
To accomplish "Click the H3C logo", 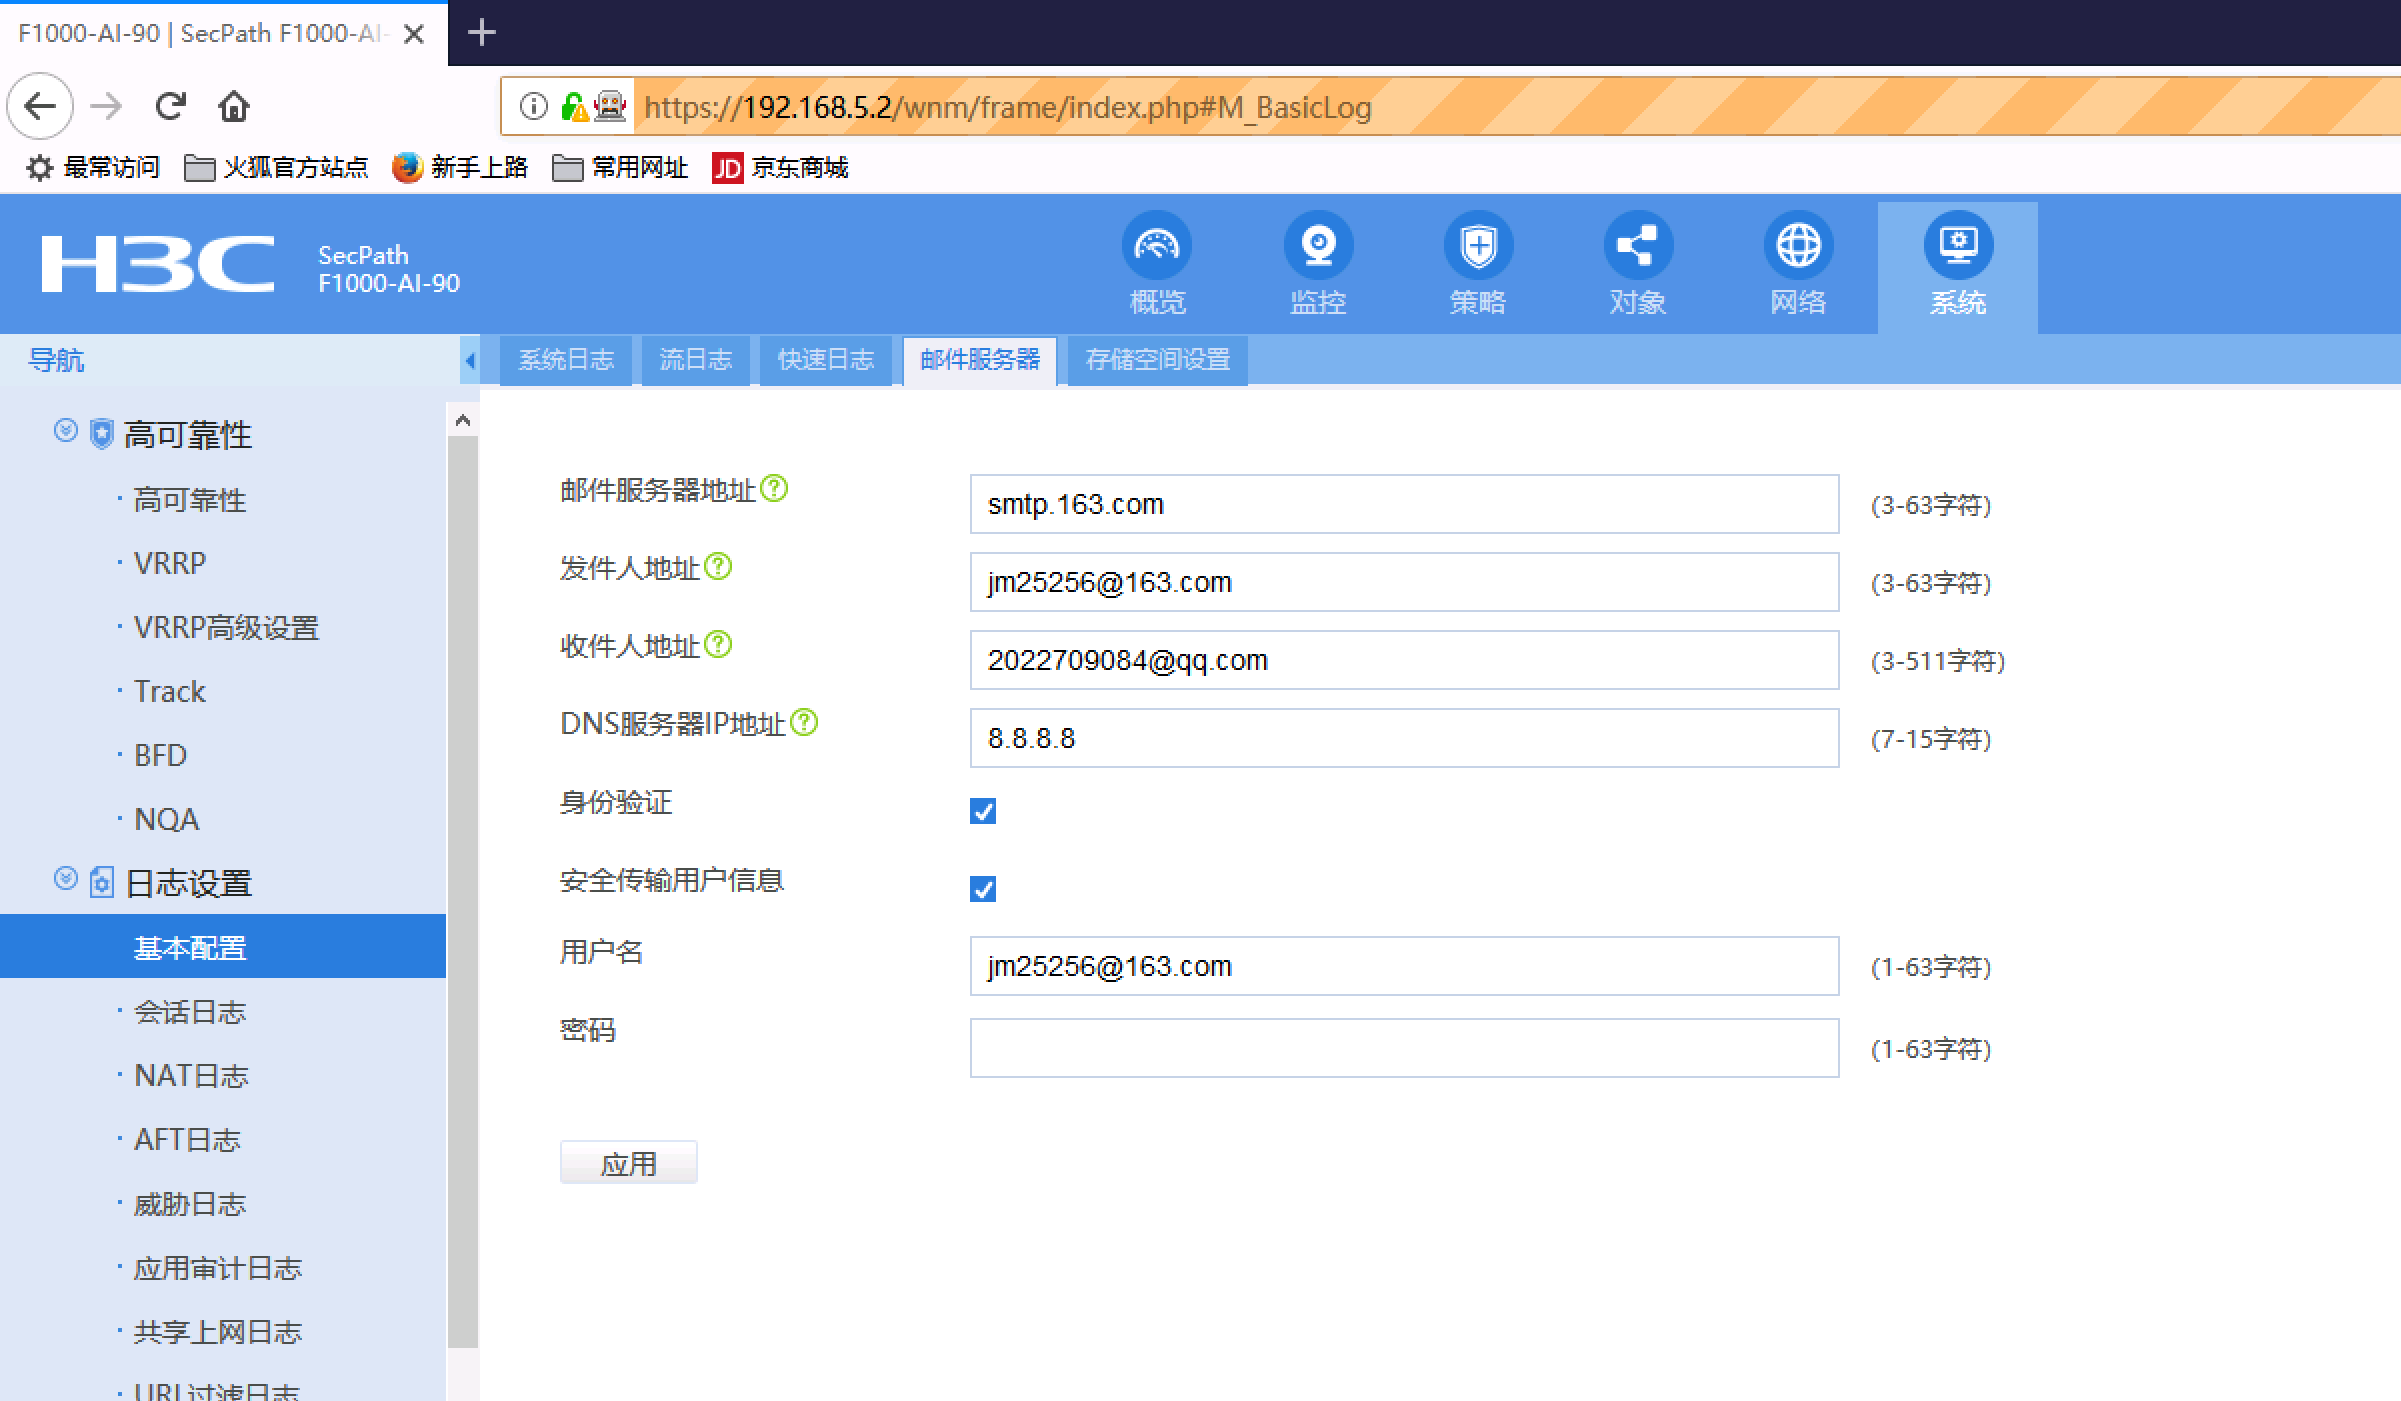I will tap(158, 265).
